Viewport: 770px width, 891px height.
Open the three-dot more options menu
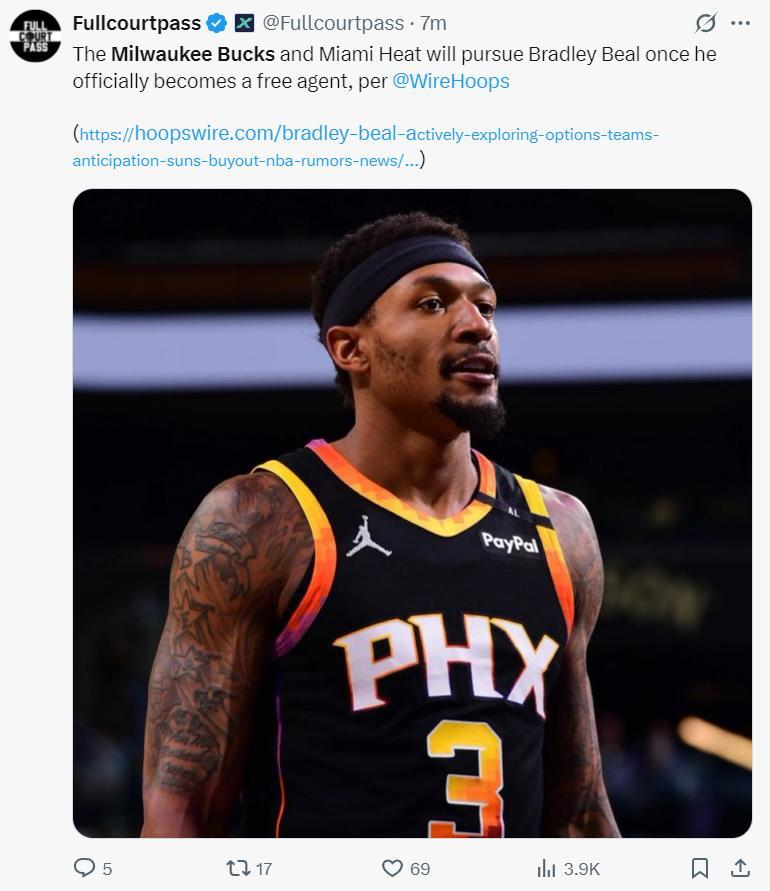740,23
